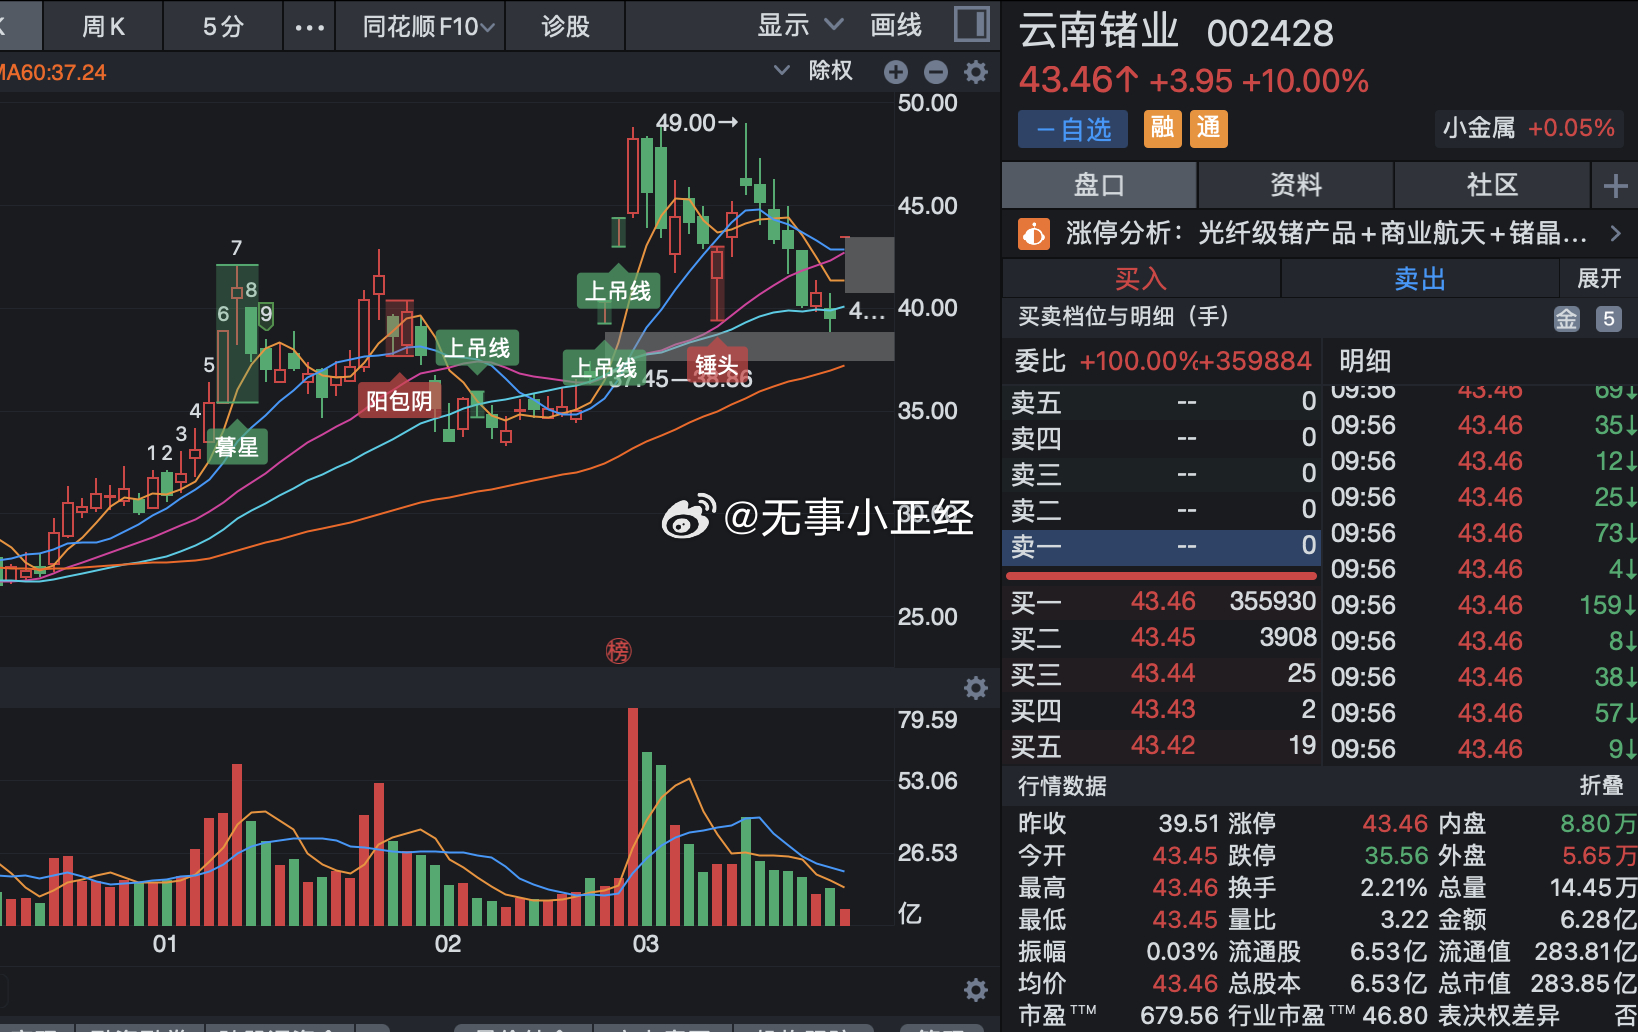Click the zoom-in icon above the chart

click(895, 71)
